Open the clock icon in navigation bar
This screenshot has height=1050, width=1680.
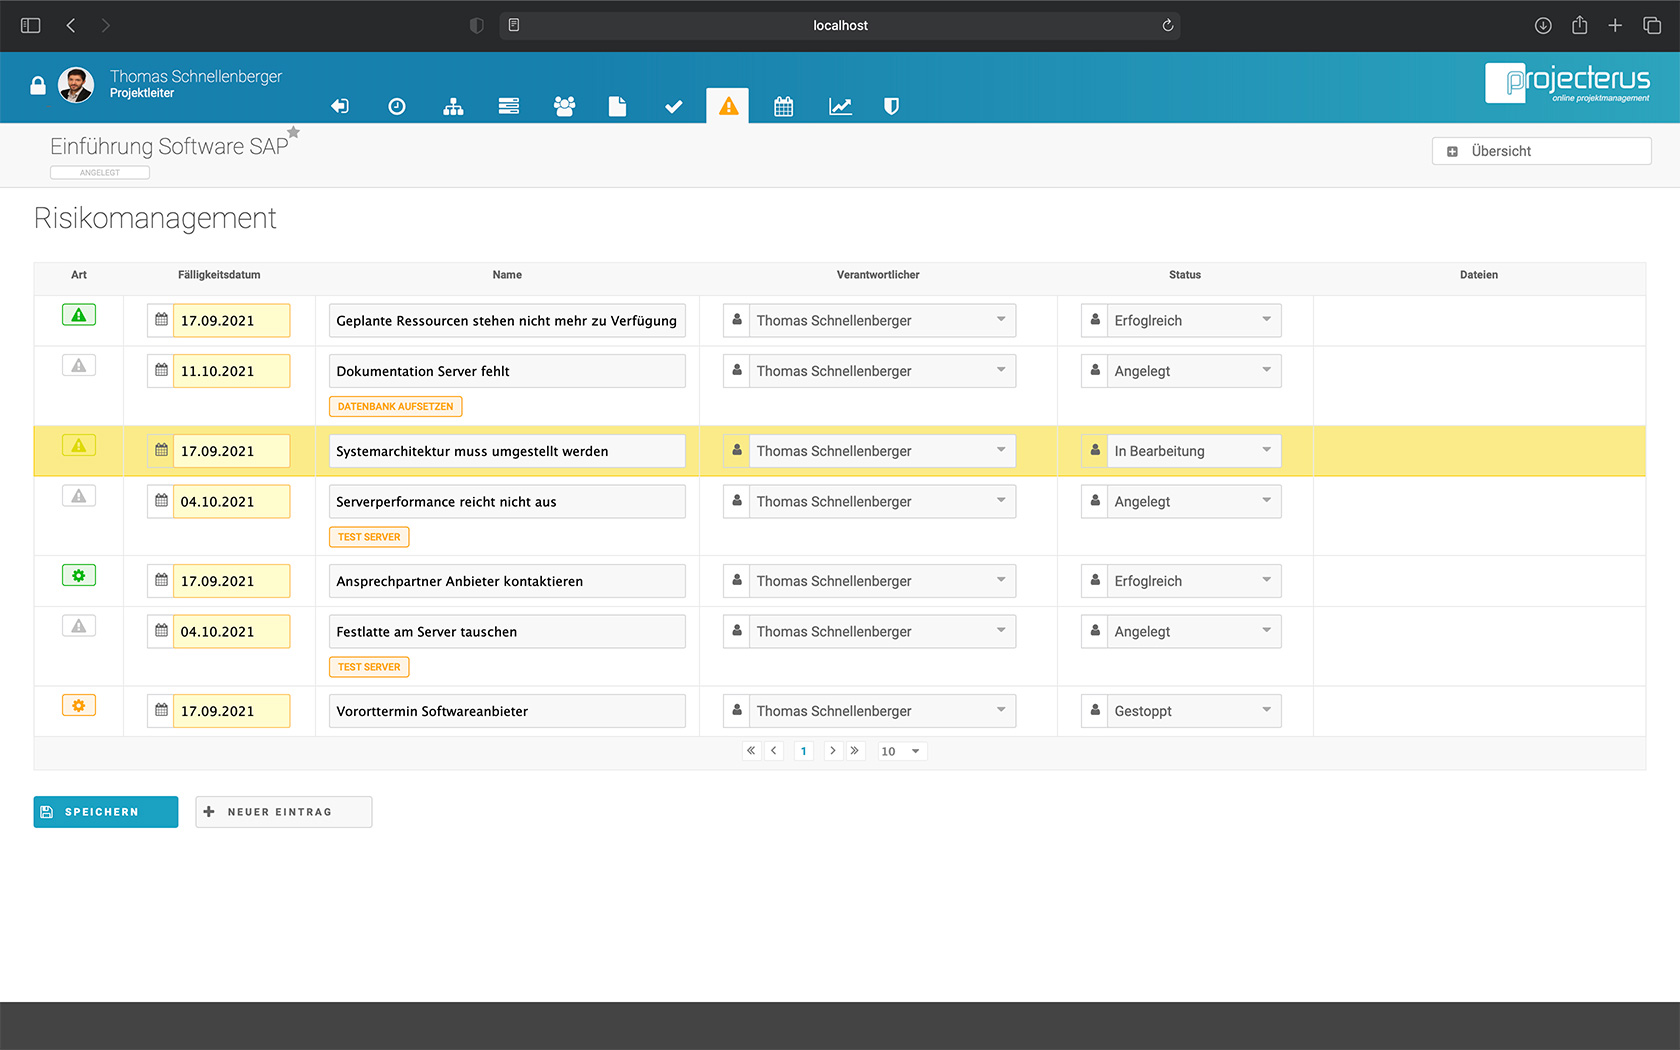pyautogui.click(x=397, y=106)
